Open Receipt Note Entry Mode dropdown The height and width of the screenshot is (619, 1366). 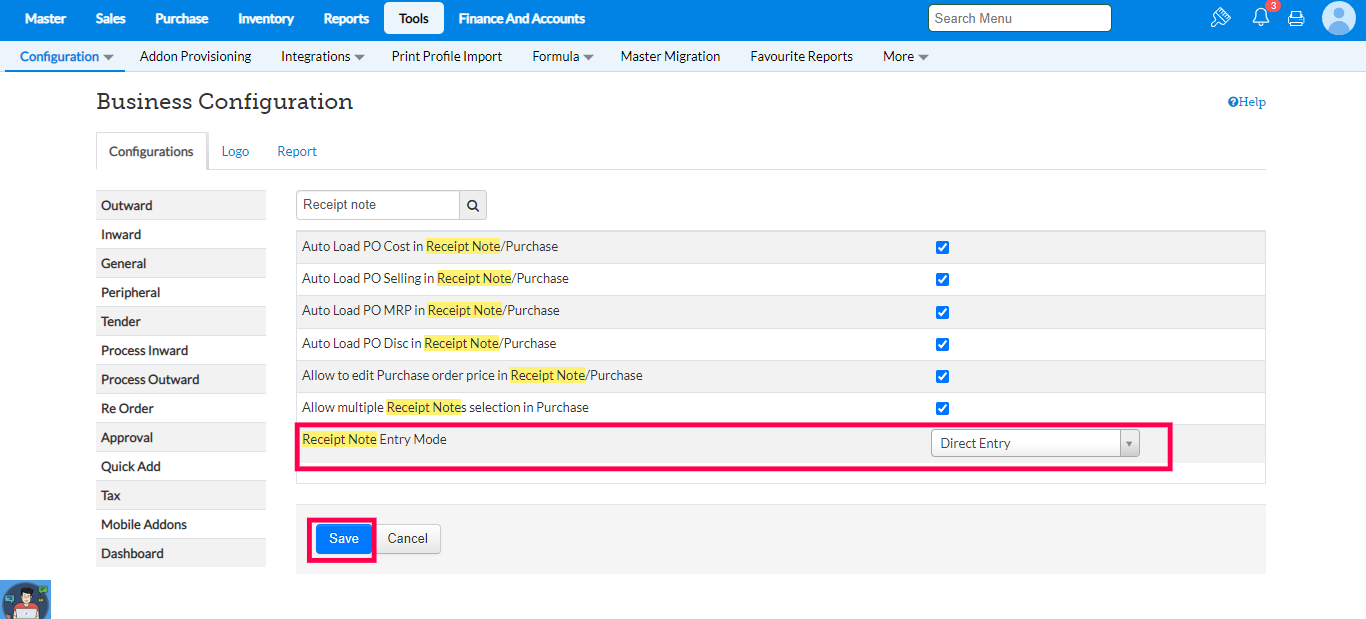[x=1034, y=443]
